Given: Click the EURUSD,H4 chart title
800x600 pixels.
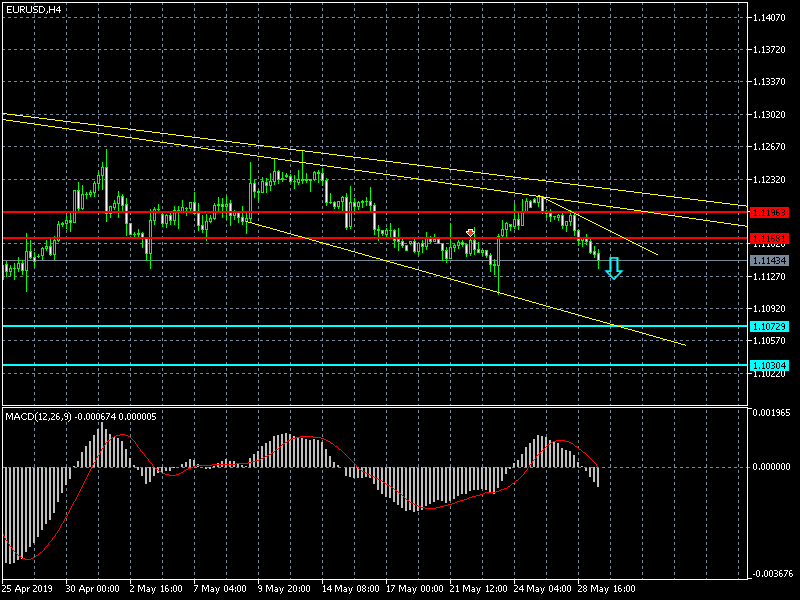Looking at the screenshot, I should tap(33, 10).
